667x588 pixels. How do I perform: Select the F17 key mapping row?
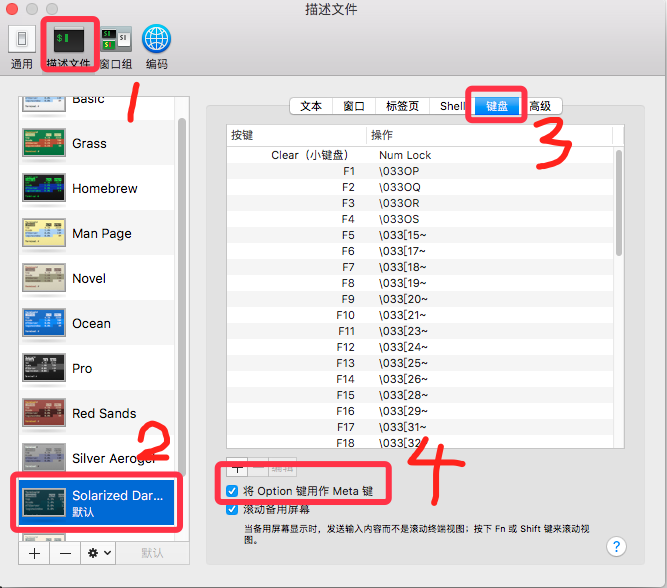tap(420, 427)
